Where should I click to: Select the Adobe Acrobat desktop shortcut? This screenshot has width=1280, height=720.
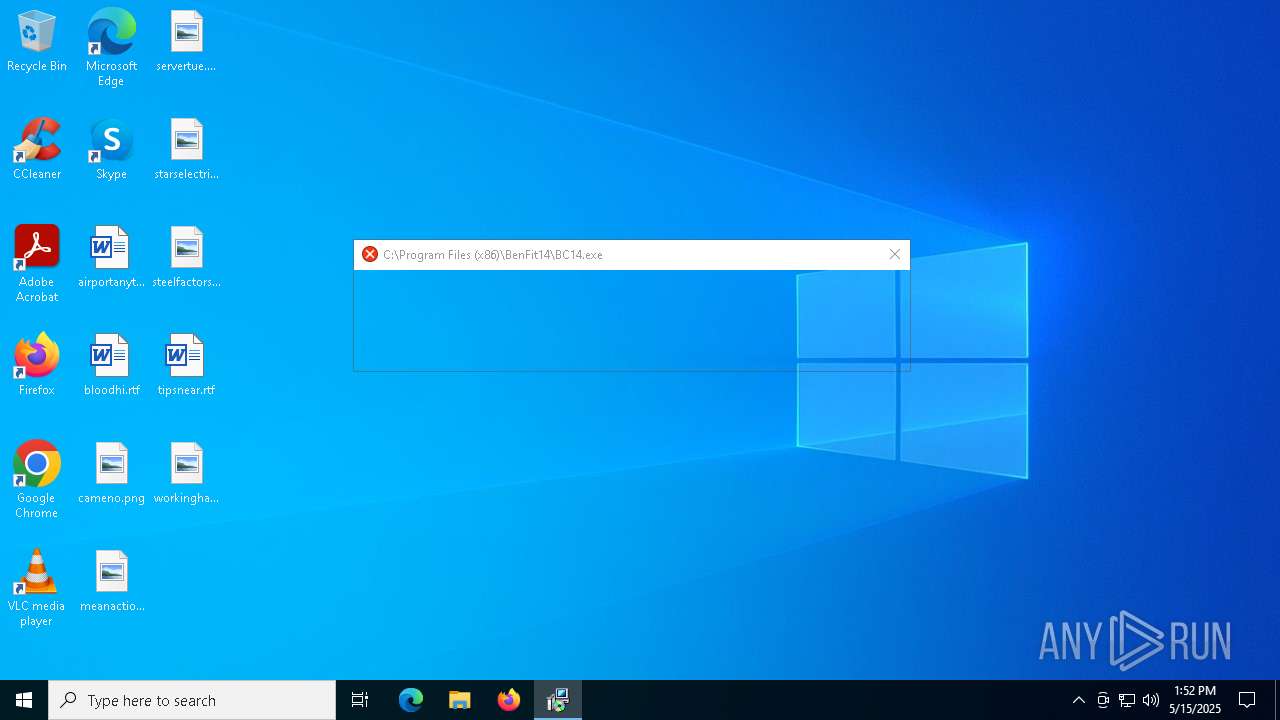click(37, 265)
